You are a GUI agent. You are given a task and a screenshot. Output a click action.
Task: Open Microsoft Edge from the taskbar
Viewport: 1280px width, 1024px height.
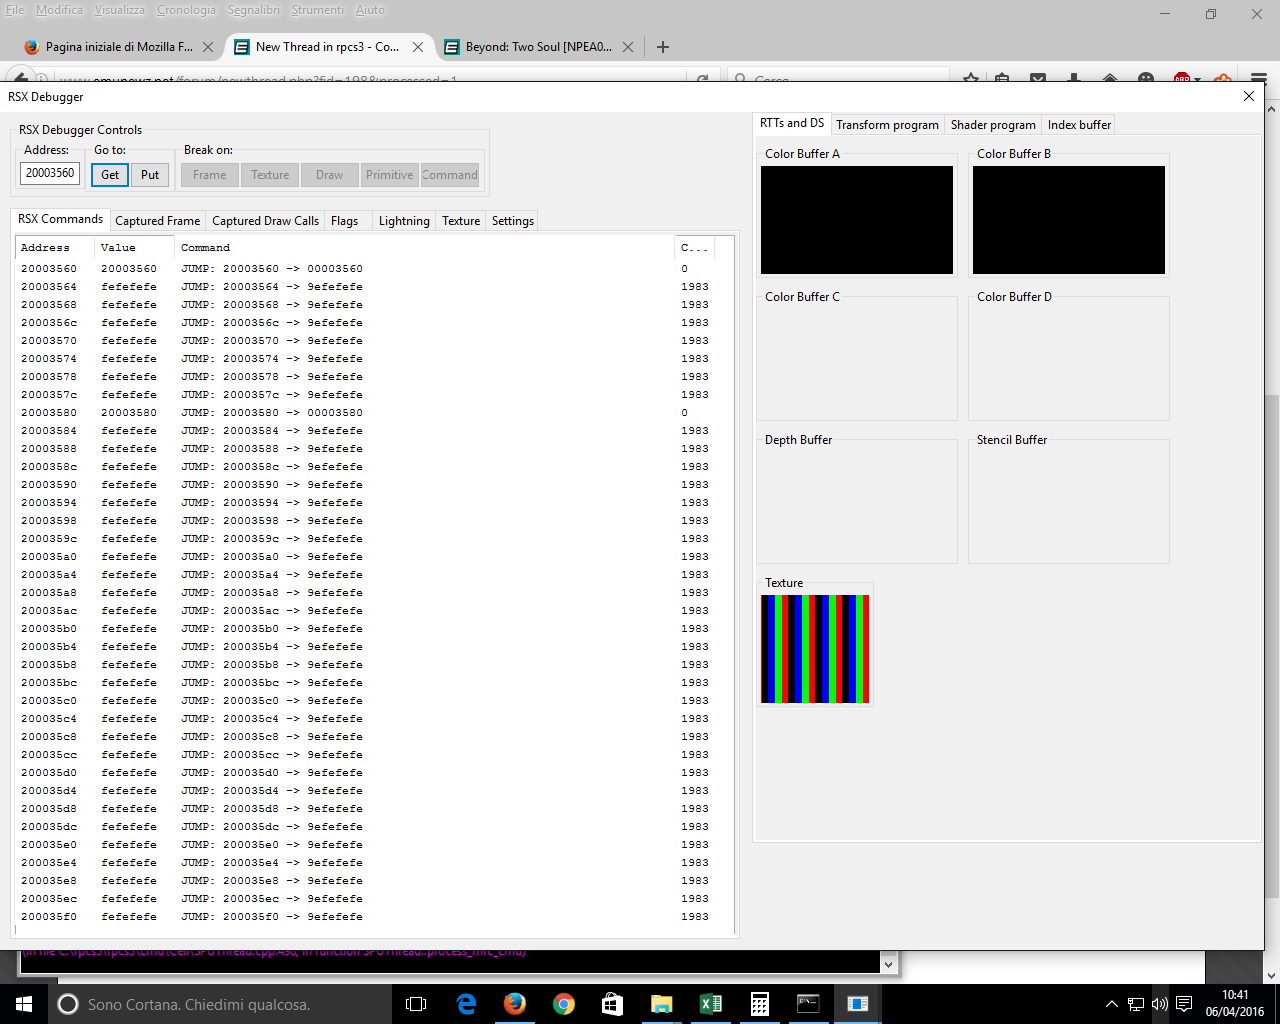tap(466, 1004)
